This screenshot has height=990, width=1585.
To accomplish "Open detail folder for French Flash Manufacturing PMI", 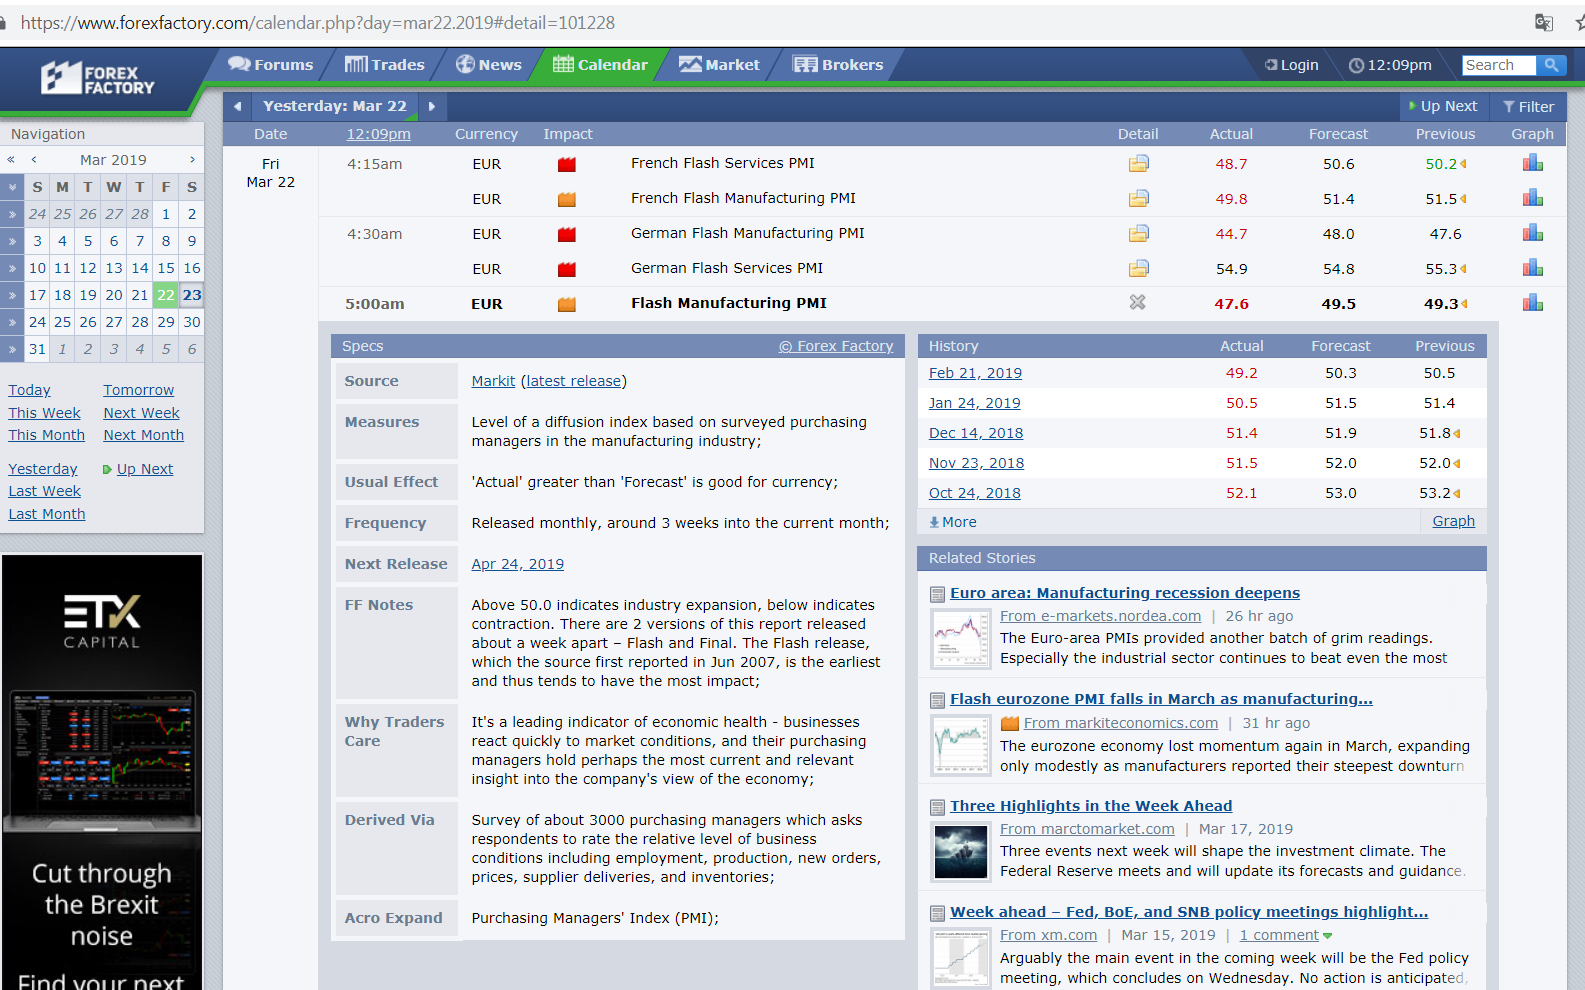I will [1138, 198].
